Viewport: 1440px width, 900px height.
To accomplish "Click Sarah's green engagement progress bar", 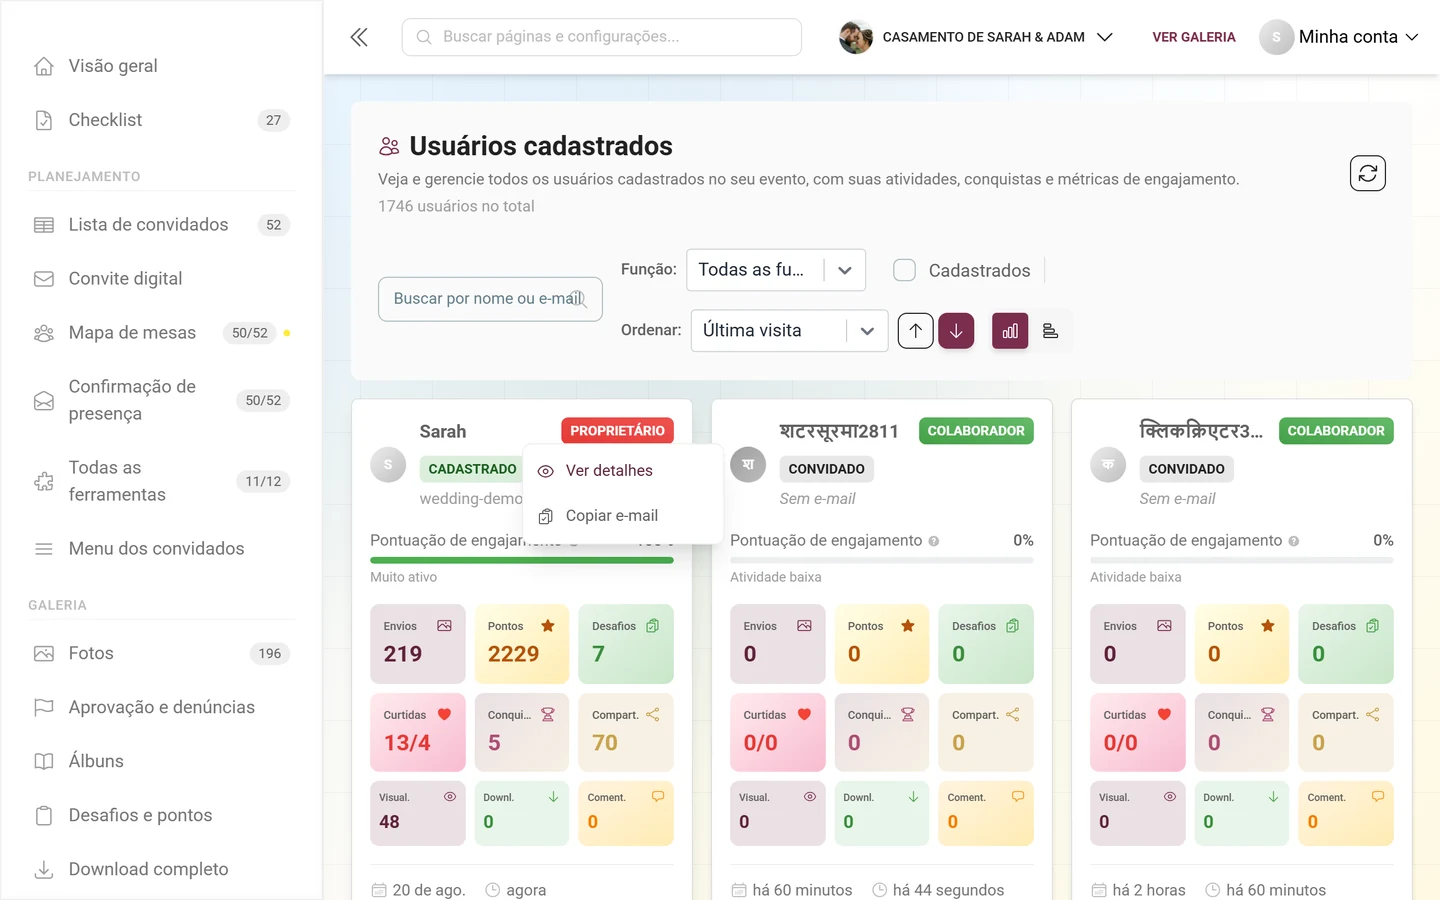I will [x=522, y=561].
